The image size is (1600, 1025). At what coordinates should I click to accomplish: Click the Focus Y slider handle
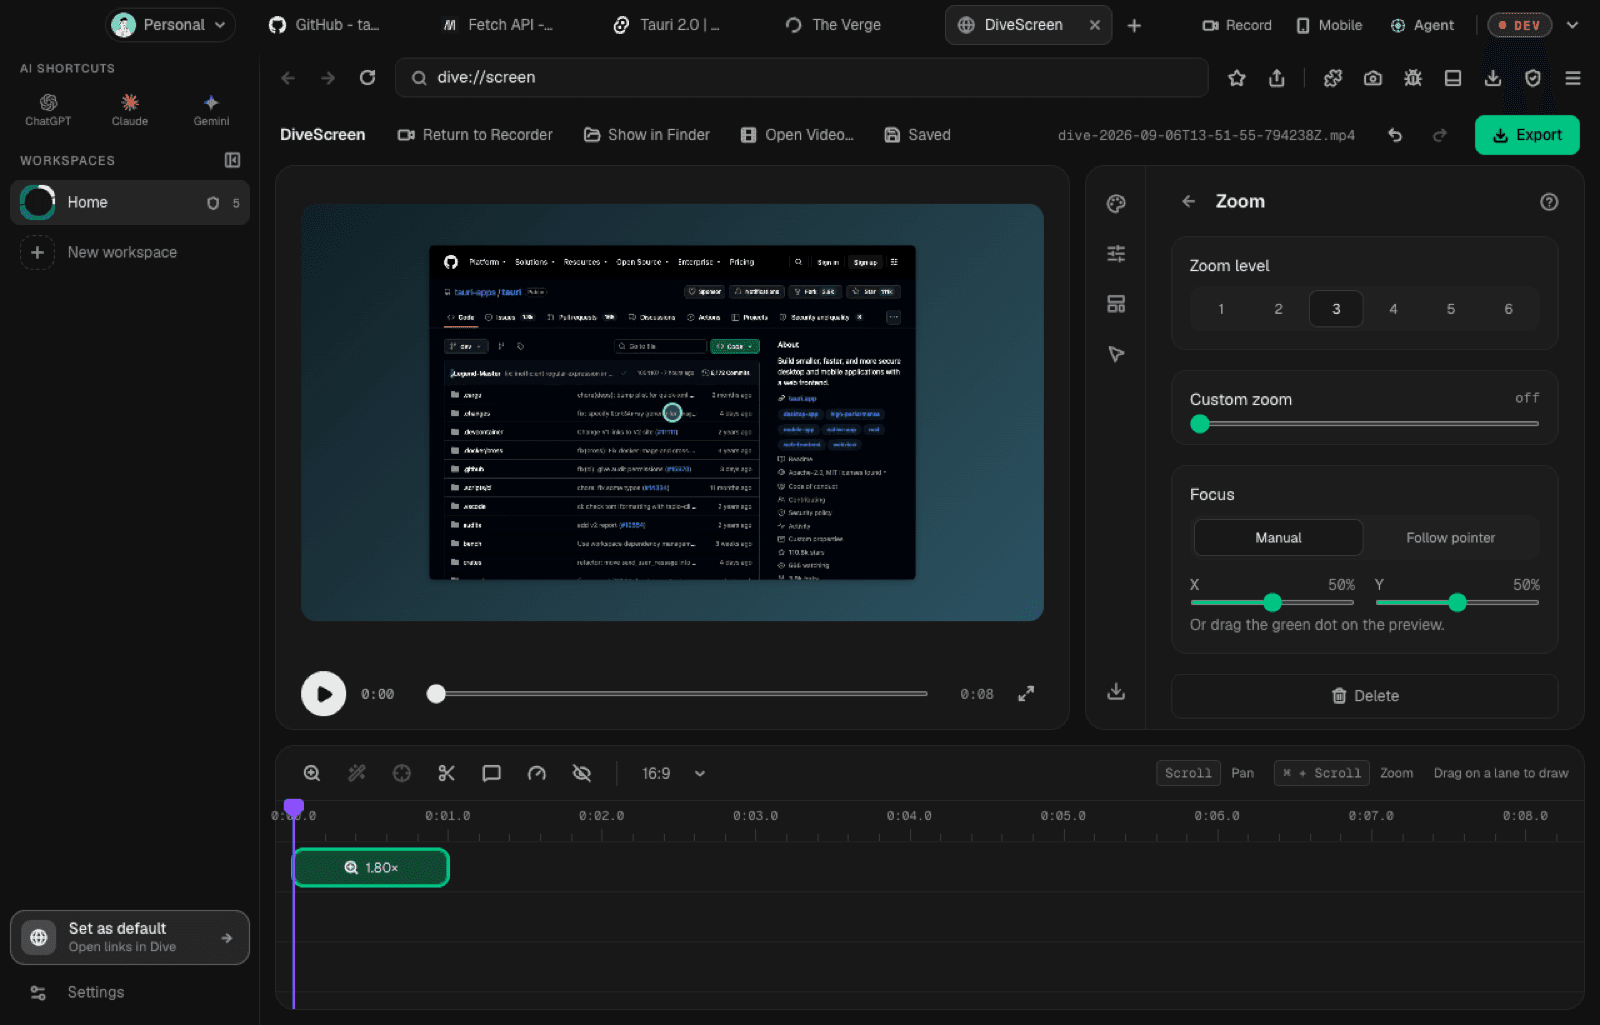[1457, 602]
